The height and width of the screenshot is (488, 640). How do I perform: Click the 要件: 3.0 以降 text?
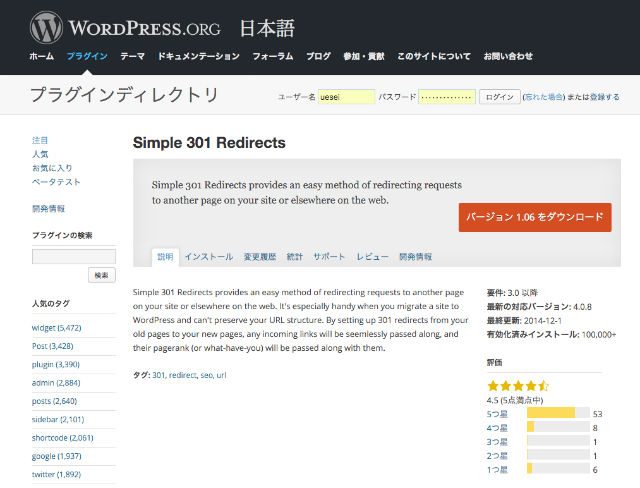coord(512,293)
